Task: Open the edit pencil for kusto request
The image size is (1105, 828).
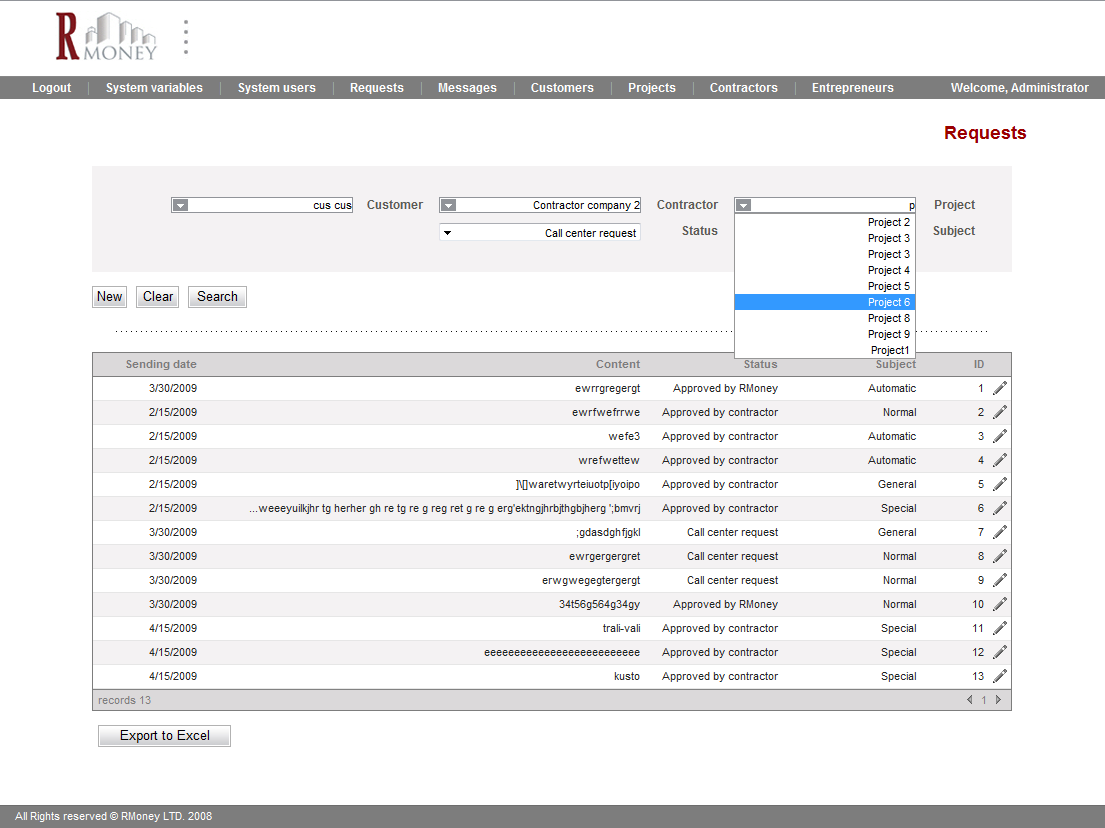Action: point(999,676)
